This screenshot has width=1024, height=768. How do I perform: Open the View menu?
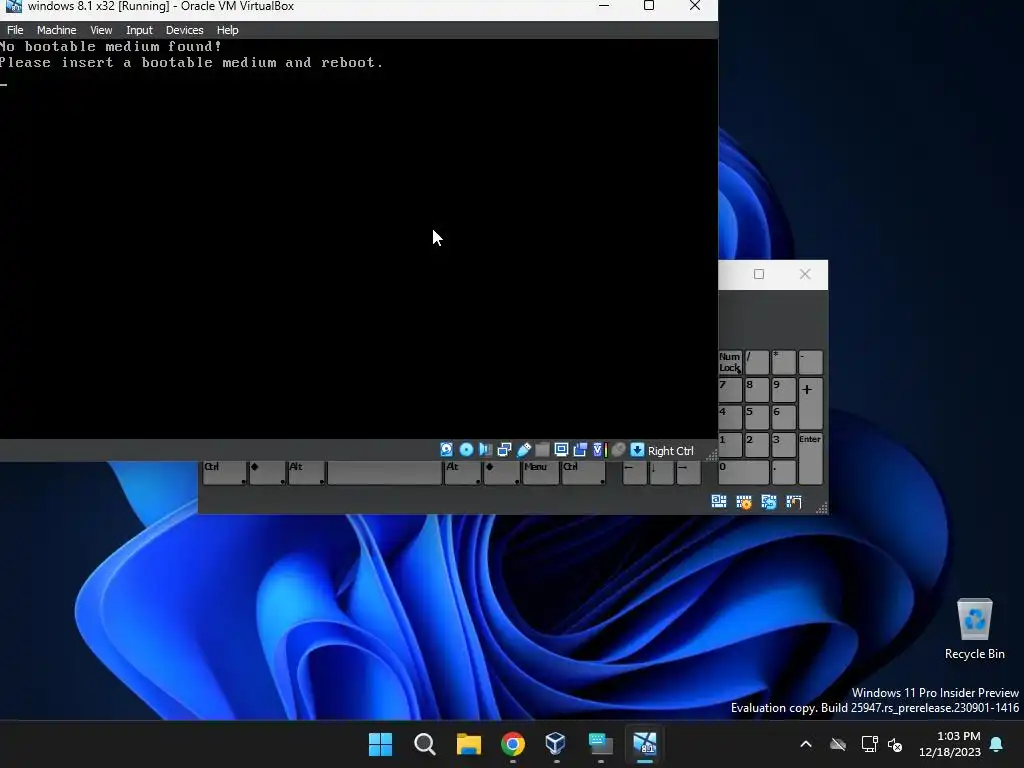click(x=101, y=30)
